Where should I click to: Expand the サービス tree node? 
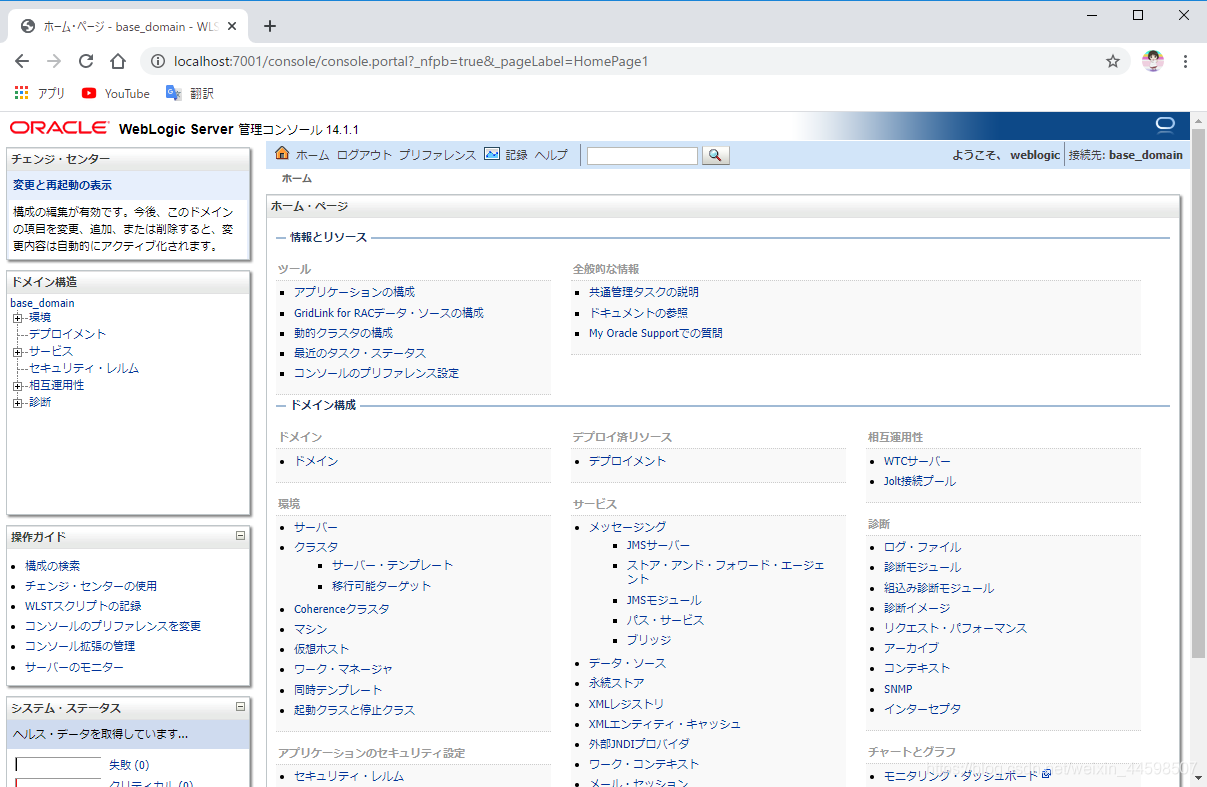coord(17,352)
